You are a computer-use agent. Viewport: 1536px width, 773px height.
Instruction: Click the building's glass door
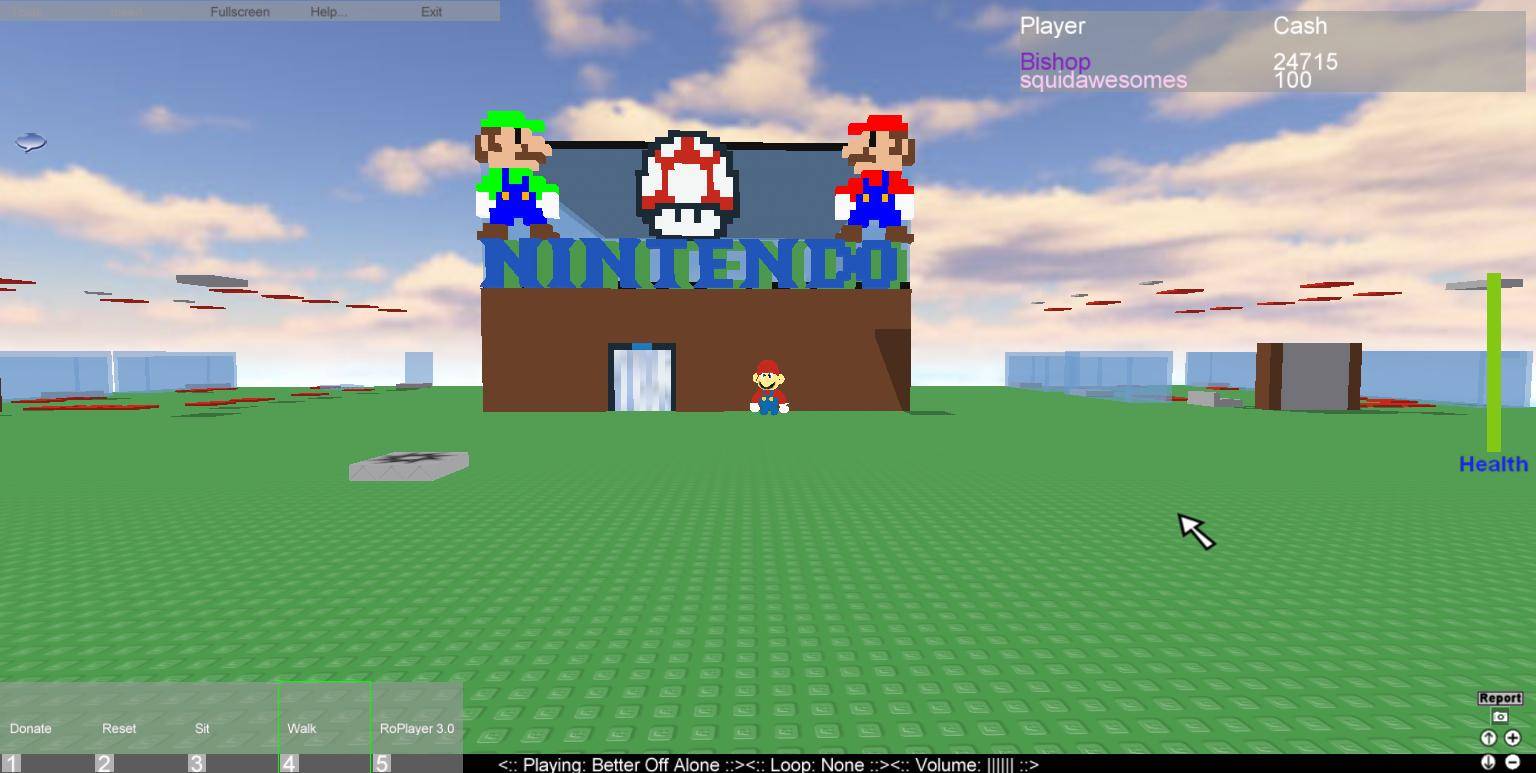pyautogui.click(x=642, y=377)
